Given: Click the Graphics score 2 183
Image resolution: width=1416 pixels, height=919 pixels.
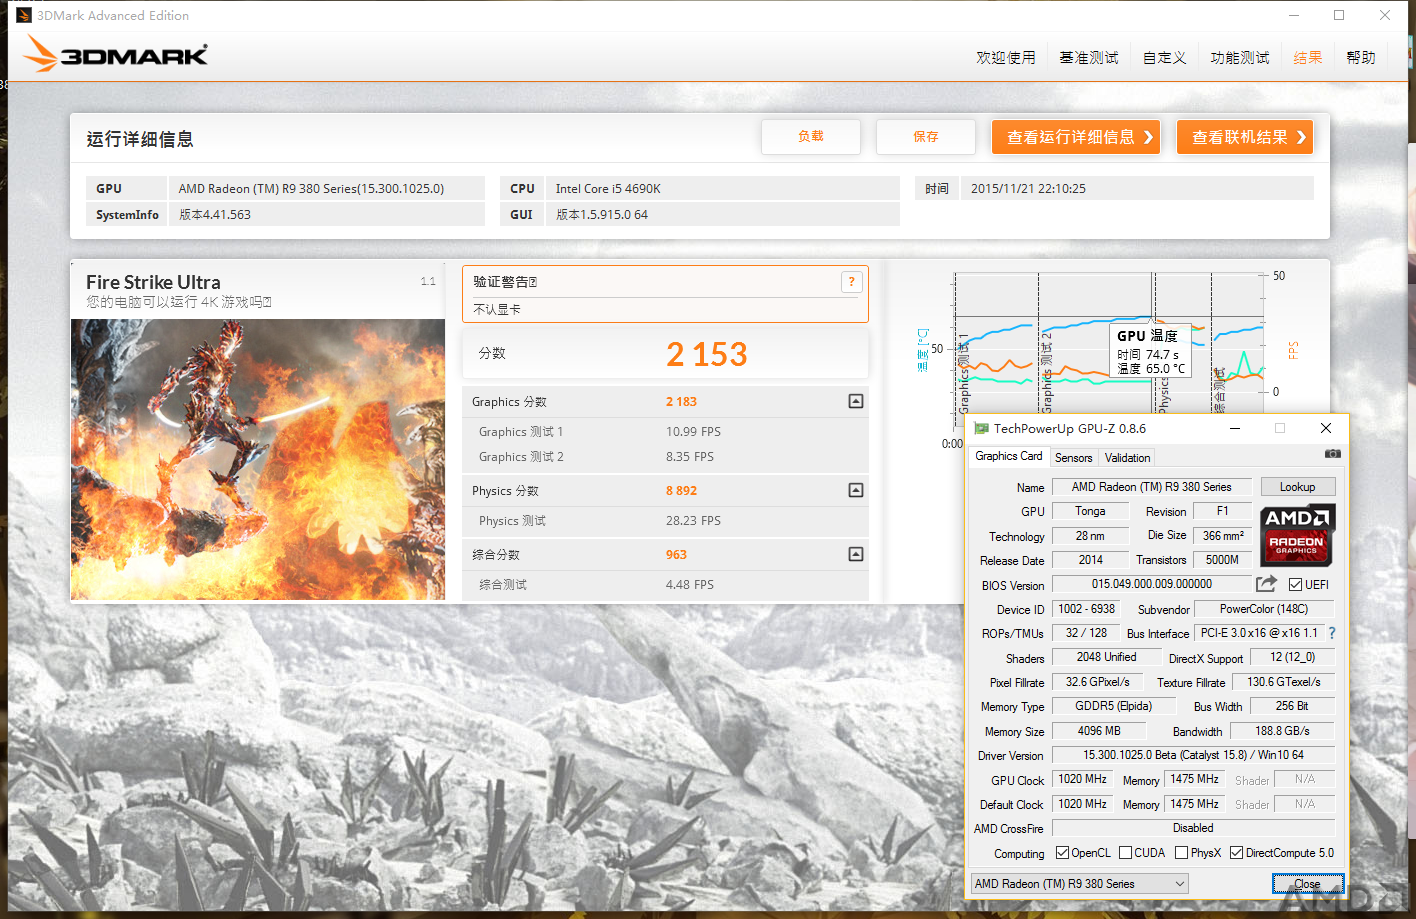Looking at the screenshot, I should tap(681, 402).
